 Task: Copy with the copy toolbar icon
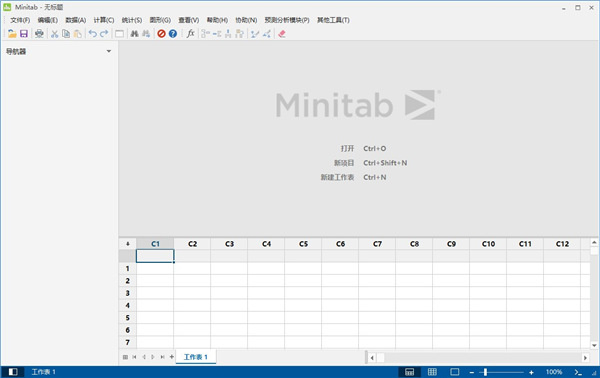click(x=66, y=34)
